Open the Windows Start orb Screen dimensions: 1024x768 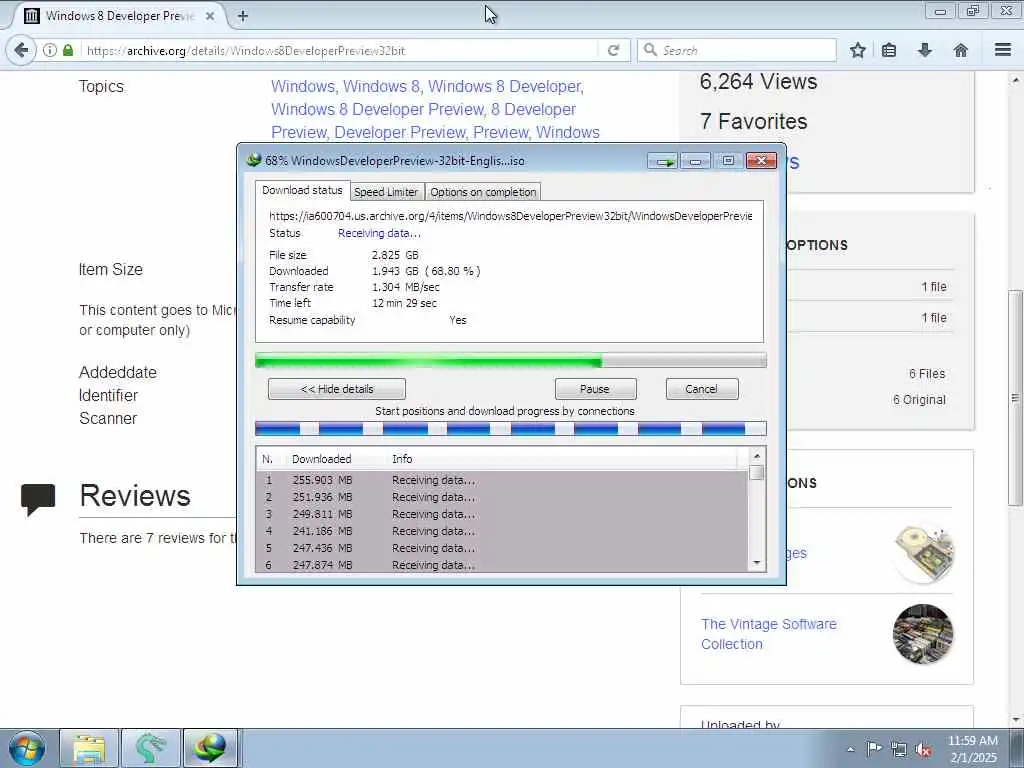point(27,748)
